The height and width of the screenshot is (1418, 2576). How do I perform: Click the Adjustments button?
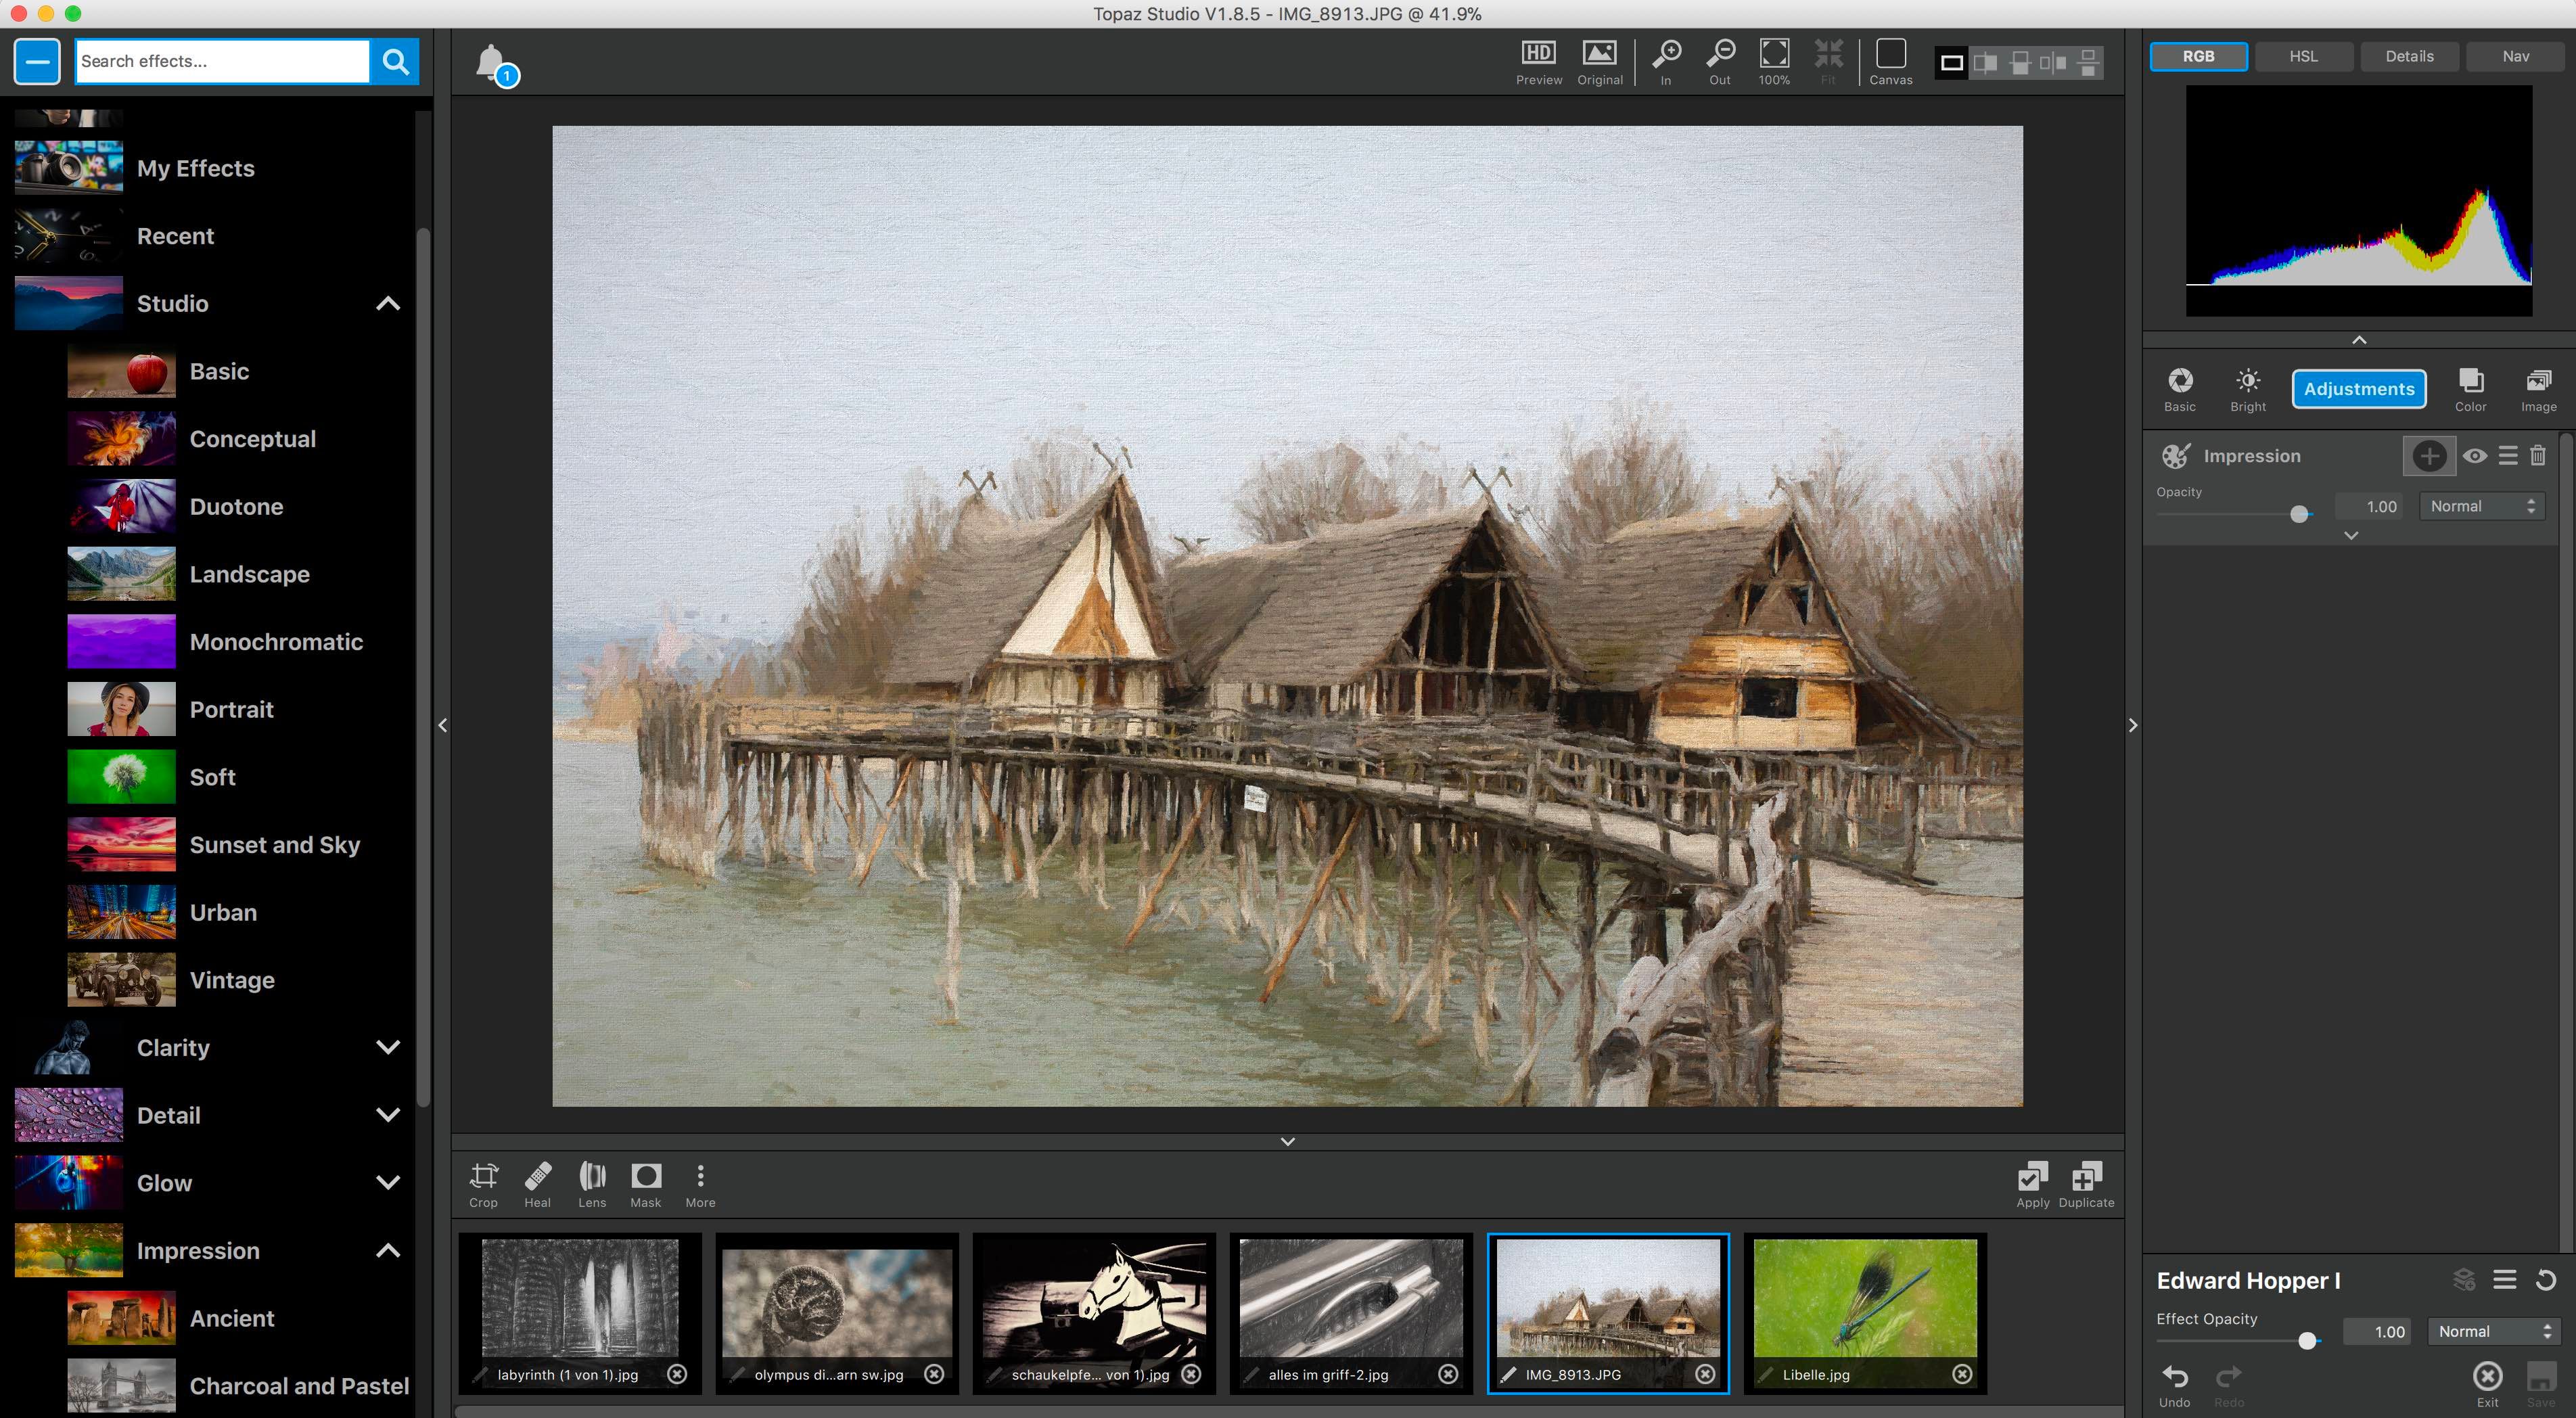click(x=2359, y=389)
